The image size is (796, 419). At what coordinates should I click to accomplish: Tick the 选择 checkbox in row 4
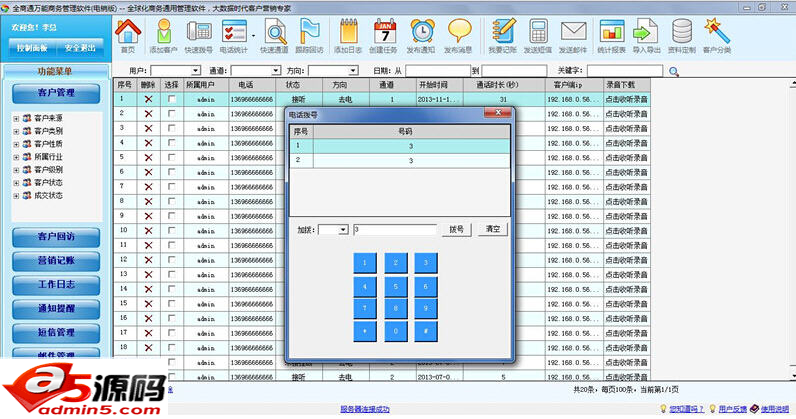point(172,143)
